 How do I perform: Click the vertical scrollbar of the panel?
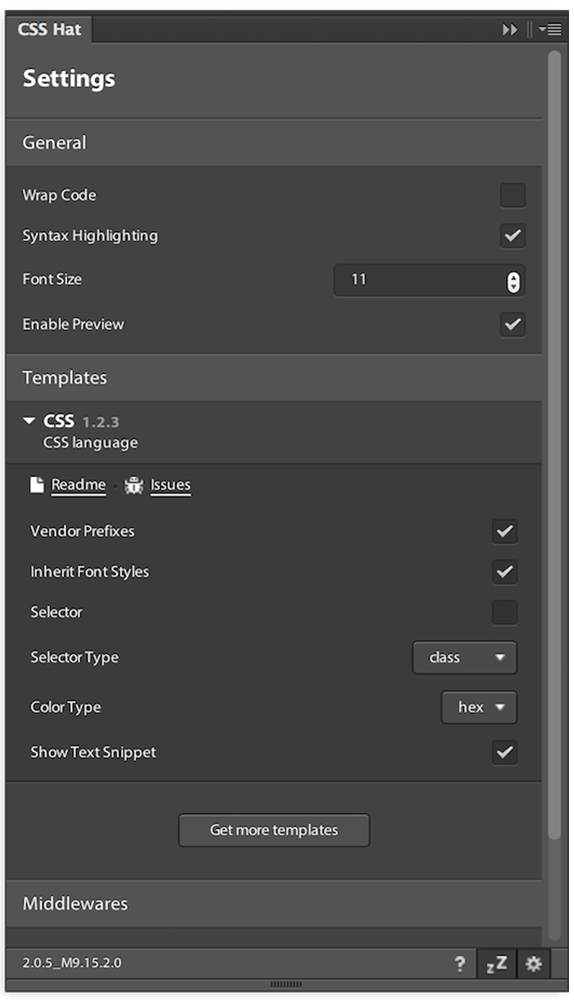click(x=555, y=445)
